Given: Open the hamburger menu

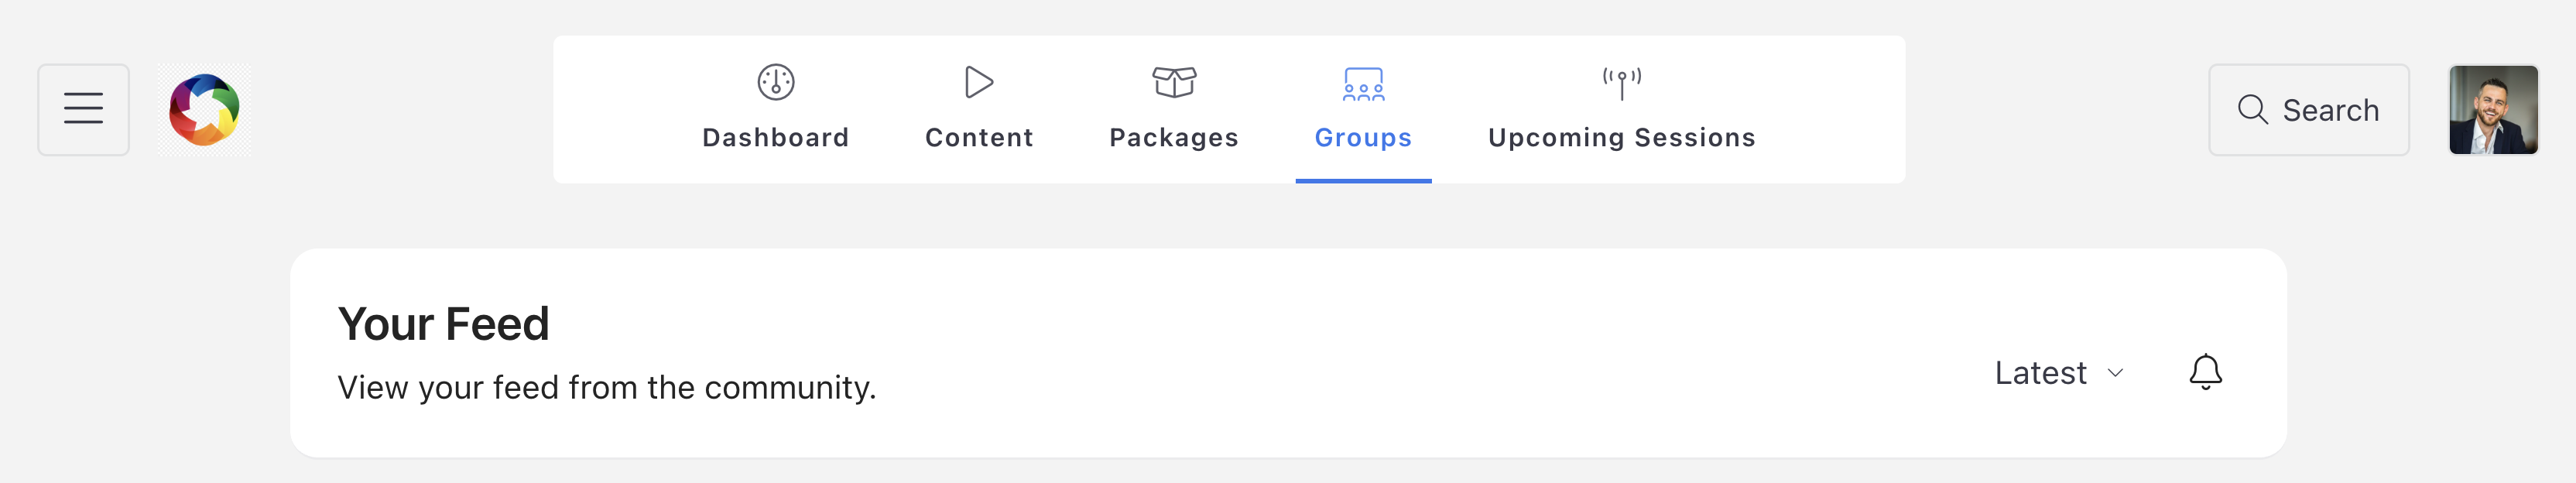Looking at the screenshot, I should [x=83, y=109].
